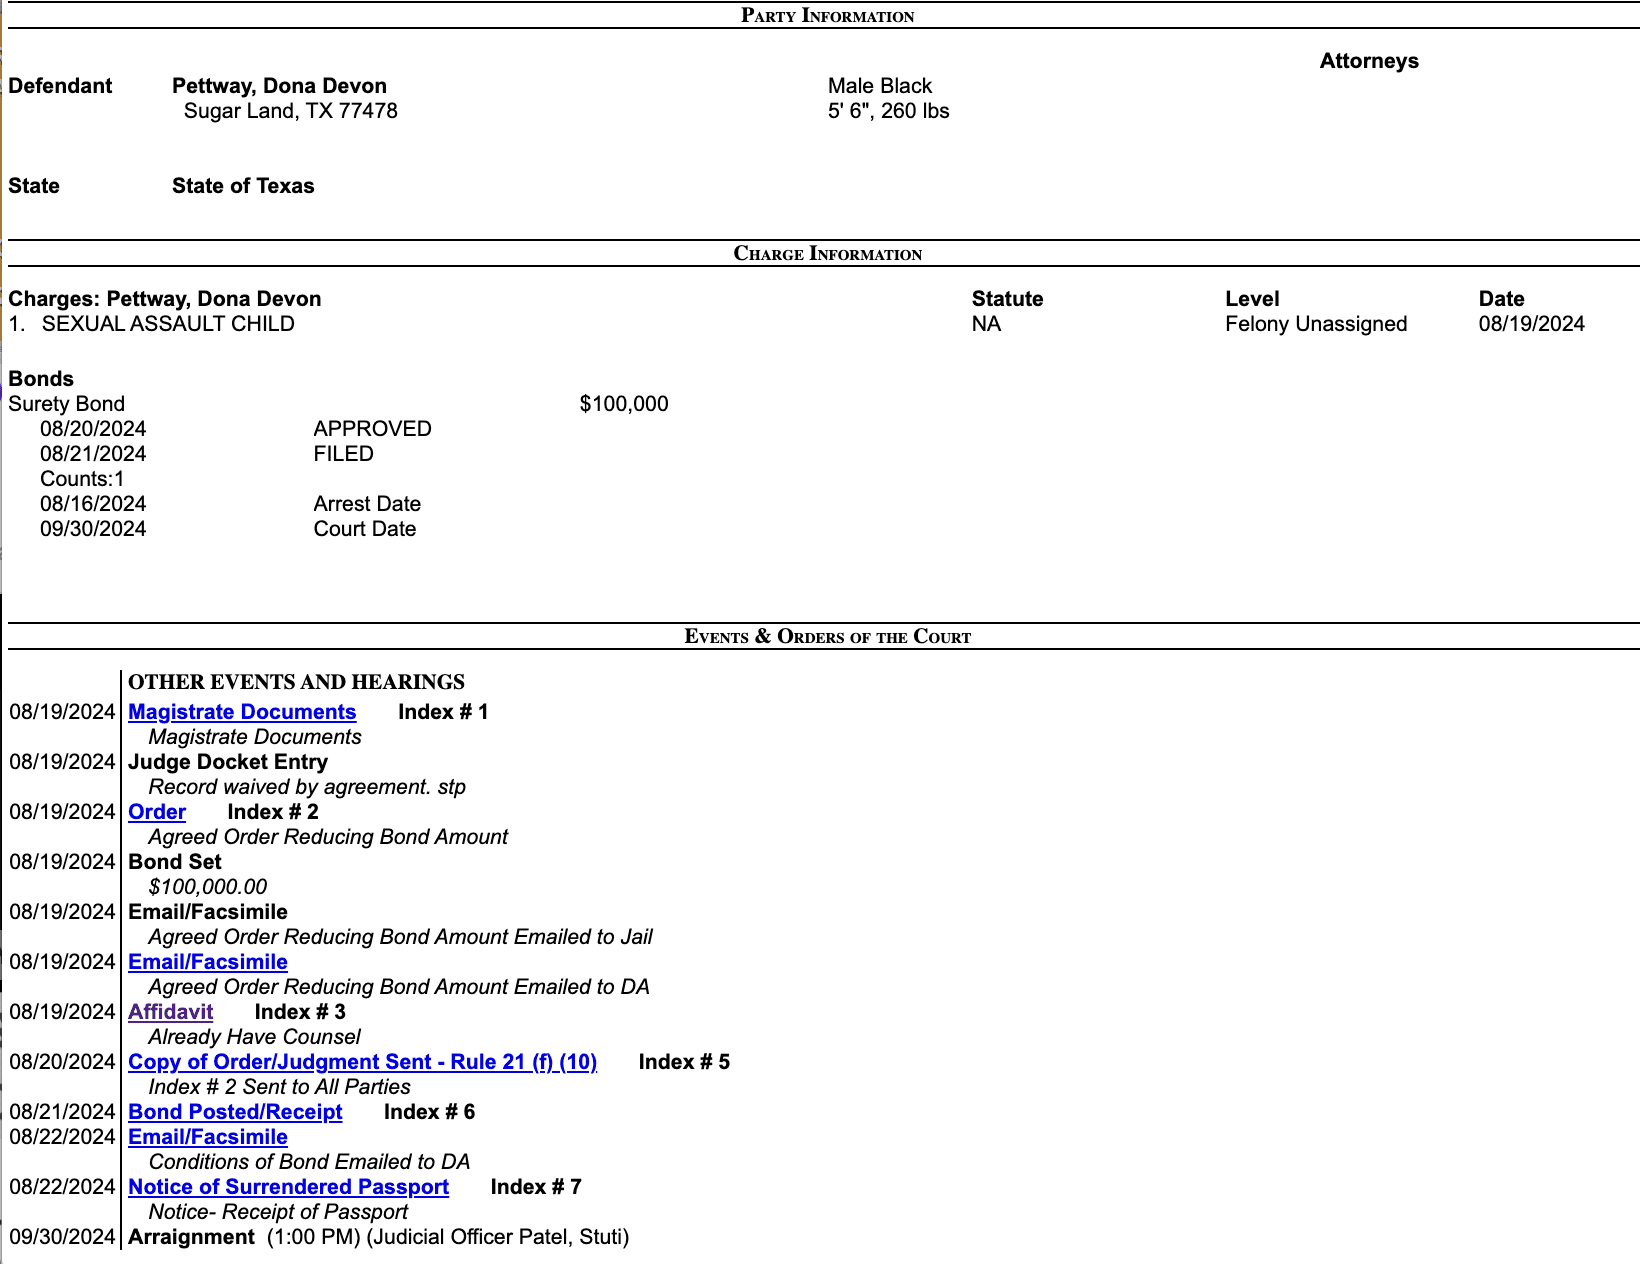Click the Felony Unassigned level text

point(1316,324)
